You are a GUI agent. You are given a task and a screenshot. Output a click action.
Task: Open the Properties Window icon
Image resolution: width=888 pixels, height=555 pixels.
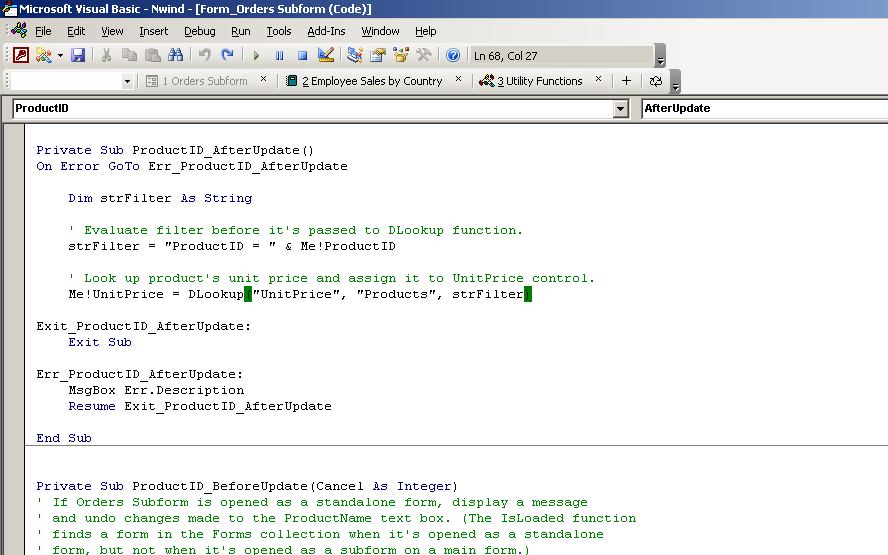378,55
